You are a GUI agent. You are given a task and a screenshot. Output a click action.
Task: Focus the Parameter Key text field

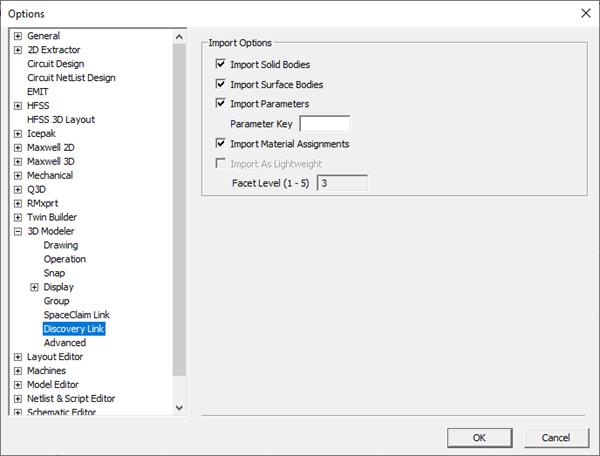(x=324, y=124)
